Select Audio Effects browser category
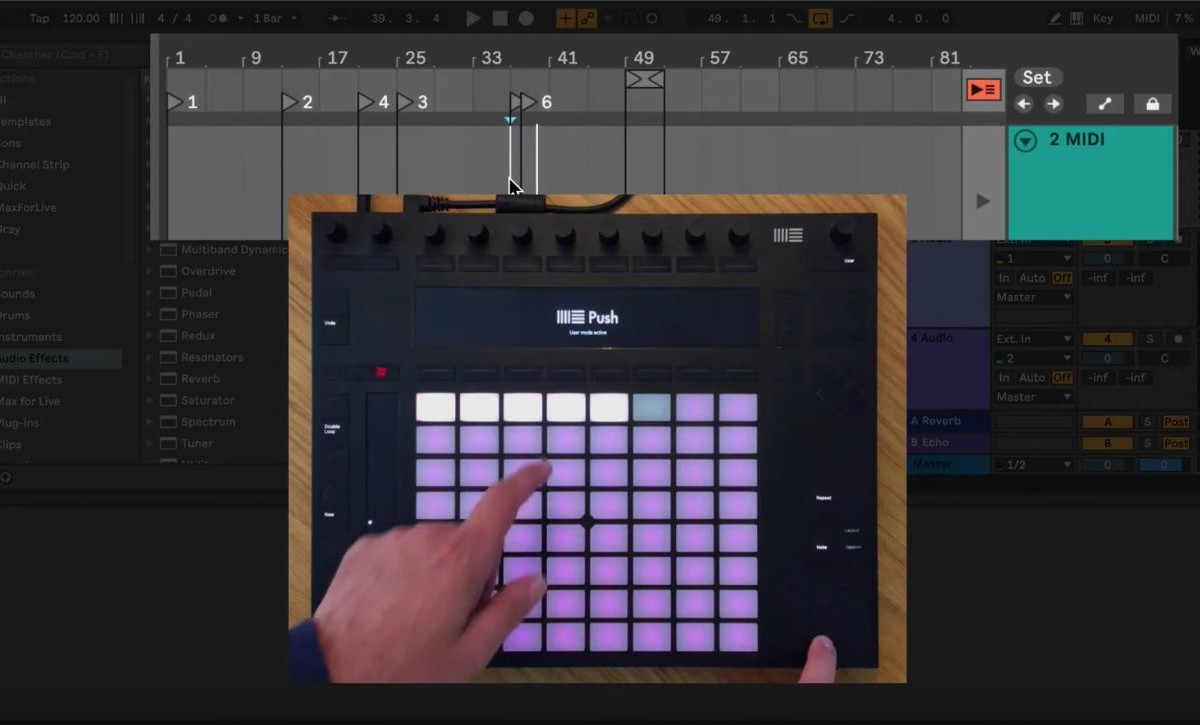Screen dimensions: 1200x725 (x=35, y=358)
